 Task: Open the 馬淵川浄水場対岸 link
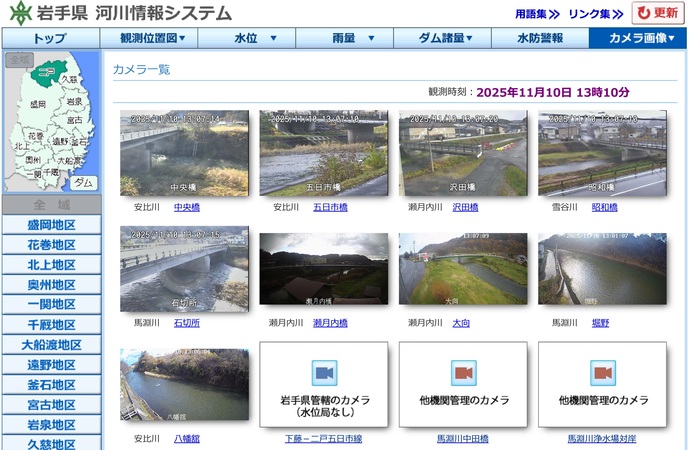(602, 439)
